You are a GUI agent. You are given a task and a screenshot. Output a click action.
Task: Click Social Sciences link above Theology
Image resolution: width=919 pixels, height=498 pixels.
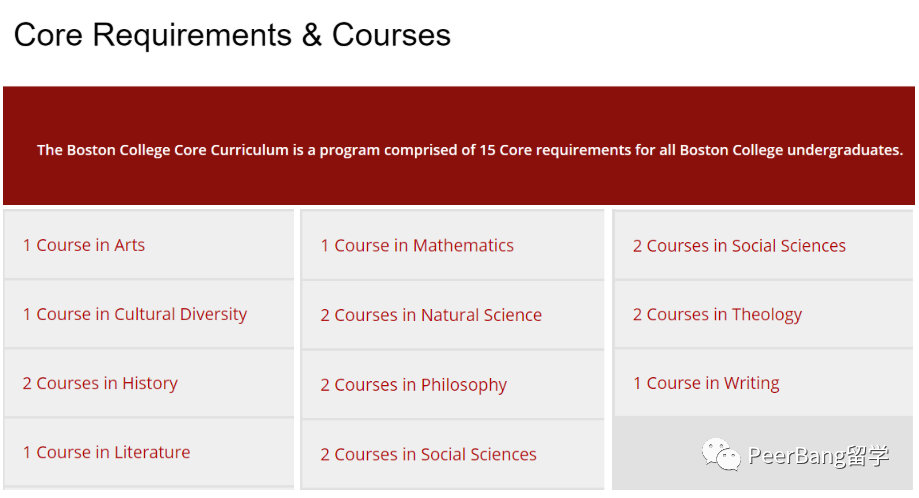pyautogui.click(x=739, y=245)
